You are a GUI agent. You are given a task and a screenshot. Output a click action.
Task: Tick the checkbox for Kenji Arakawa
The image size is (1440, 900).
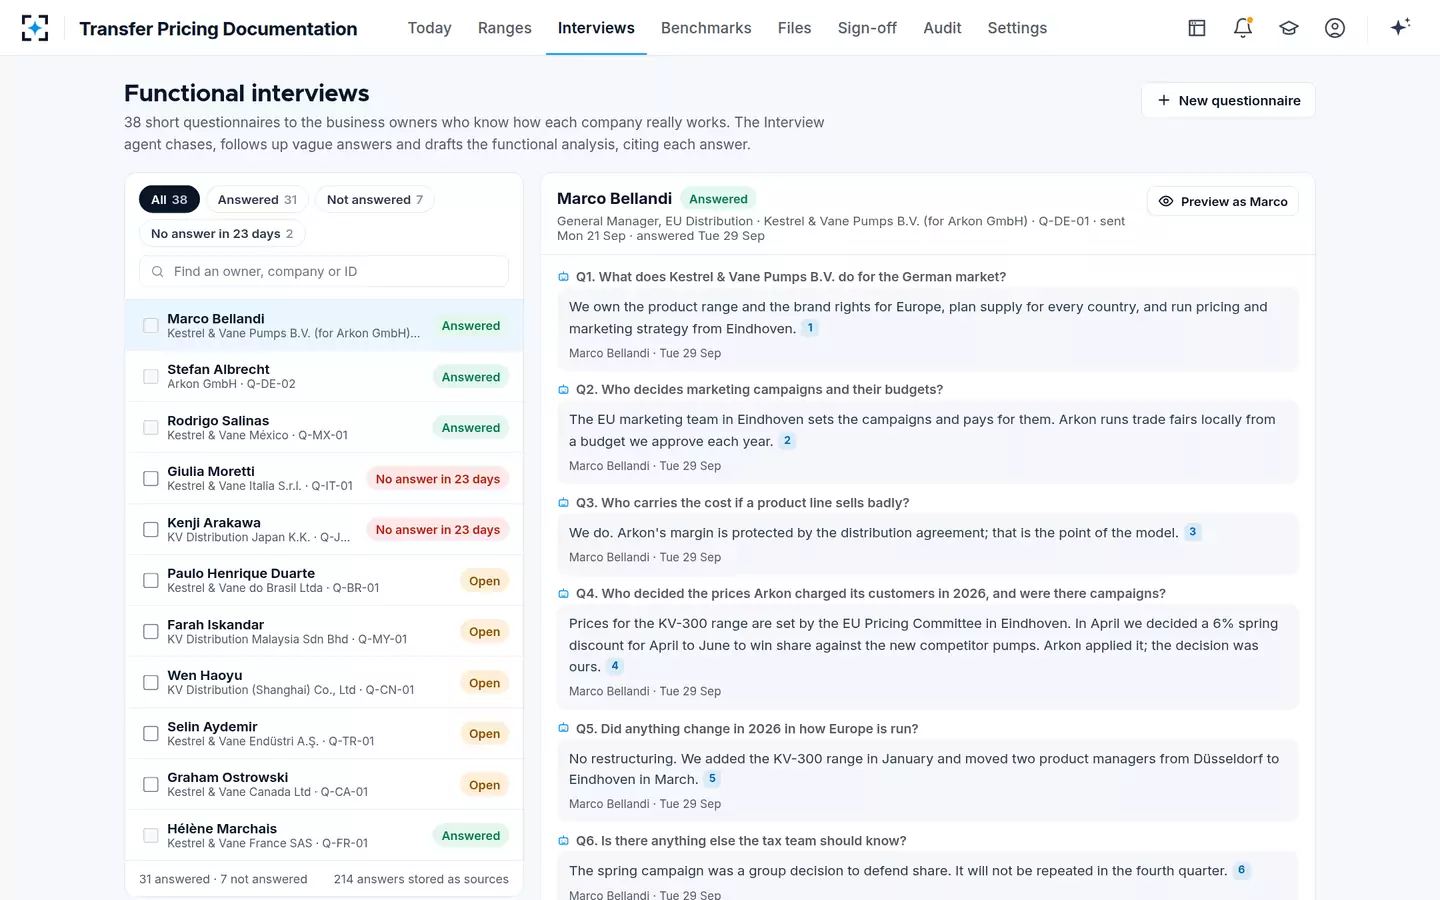(x=151, y=530)
